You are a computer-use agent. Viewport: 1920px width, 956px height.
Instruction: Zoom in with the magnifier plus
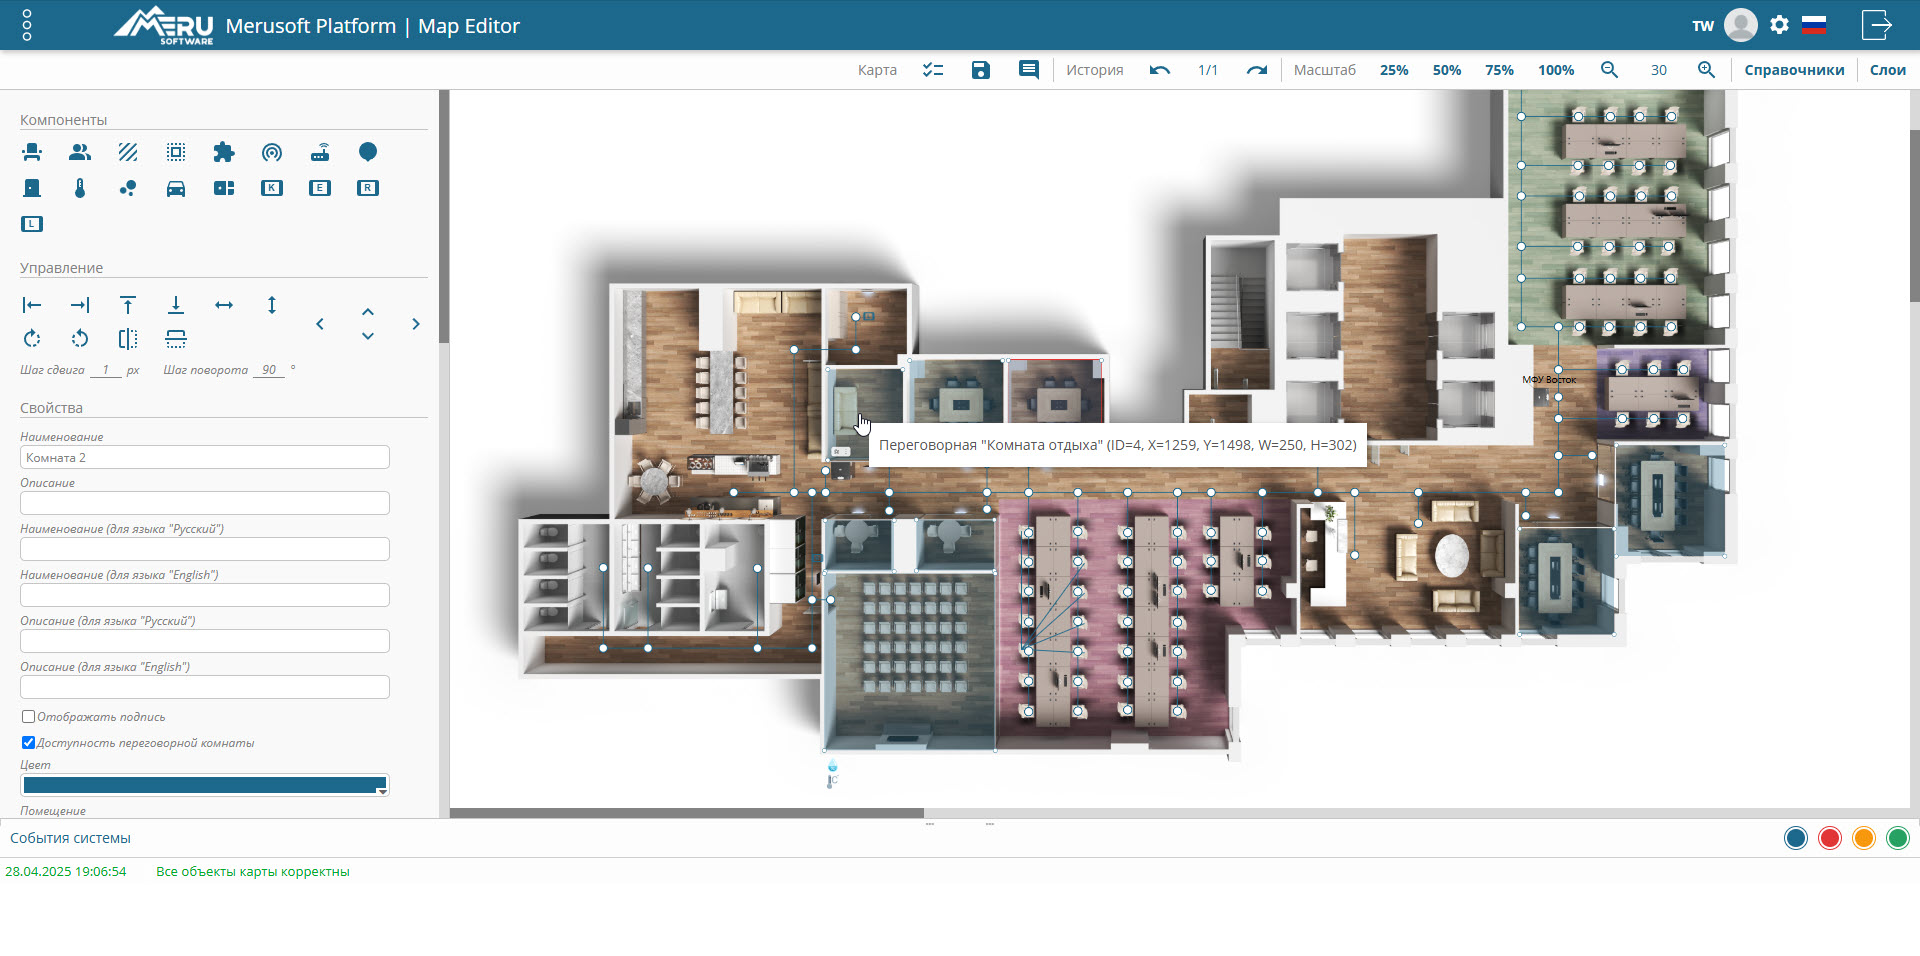click(x=1706, y=70)
